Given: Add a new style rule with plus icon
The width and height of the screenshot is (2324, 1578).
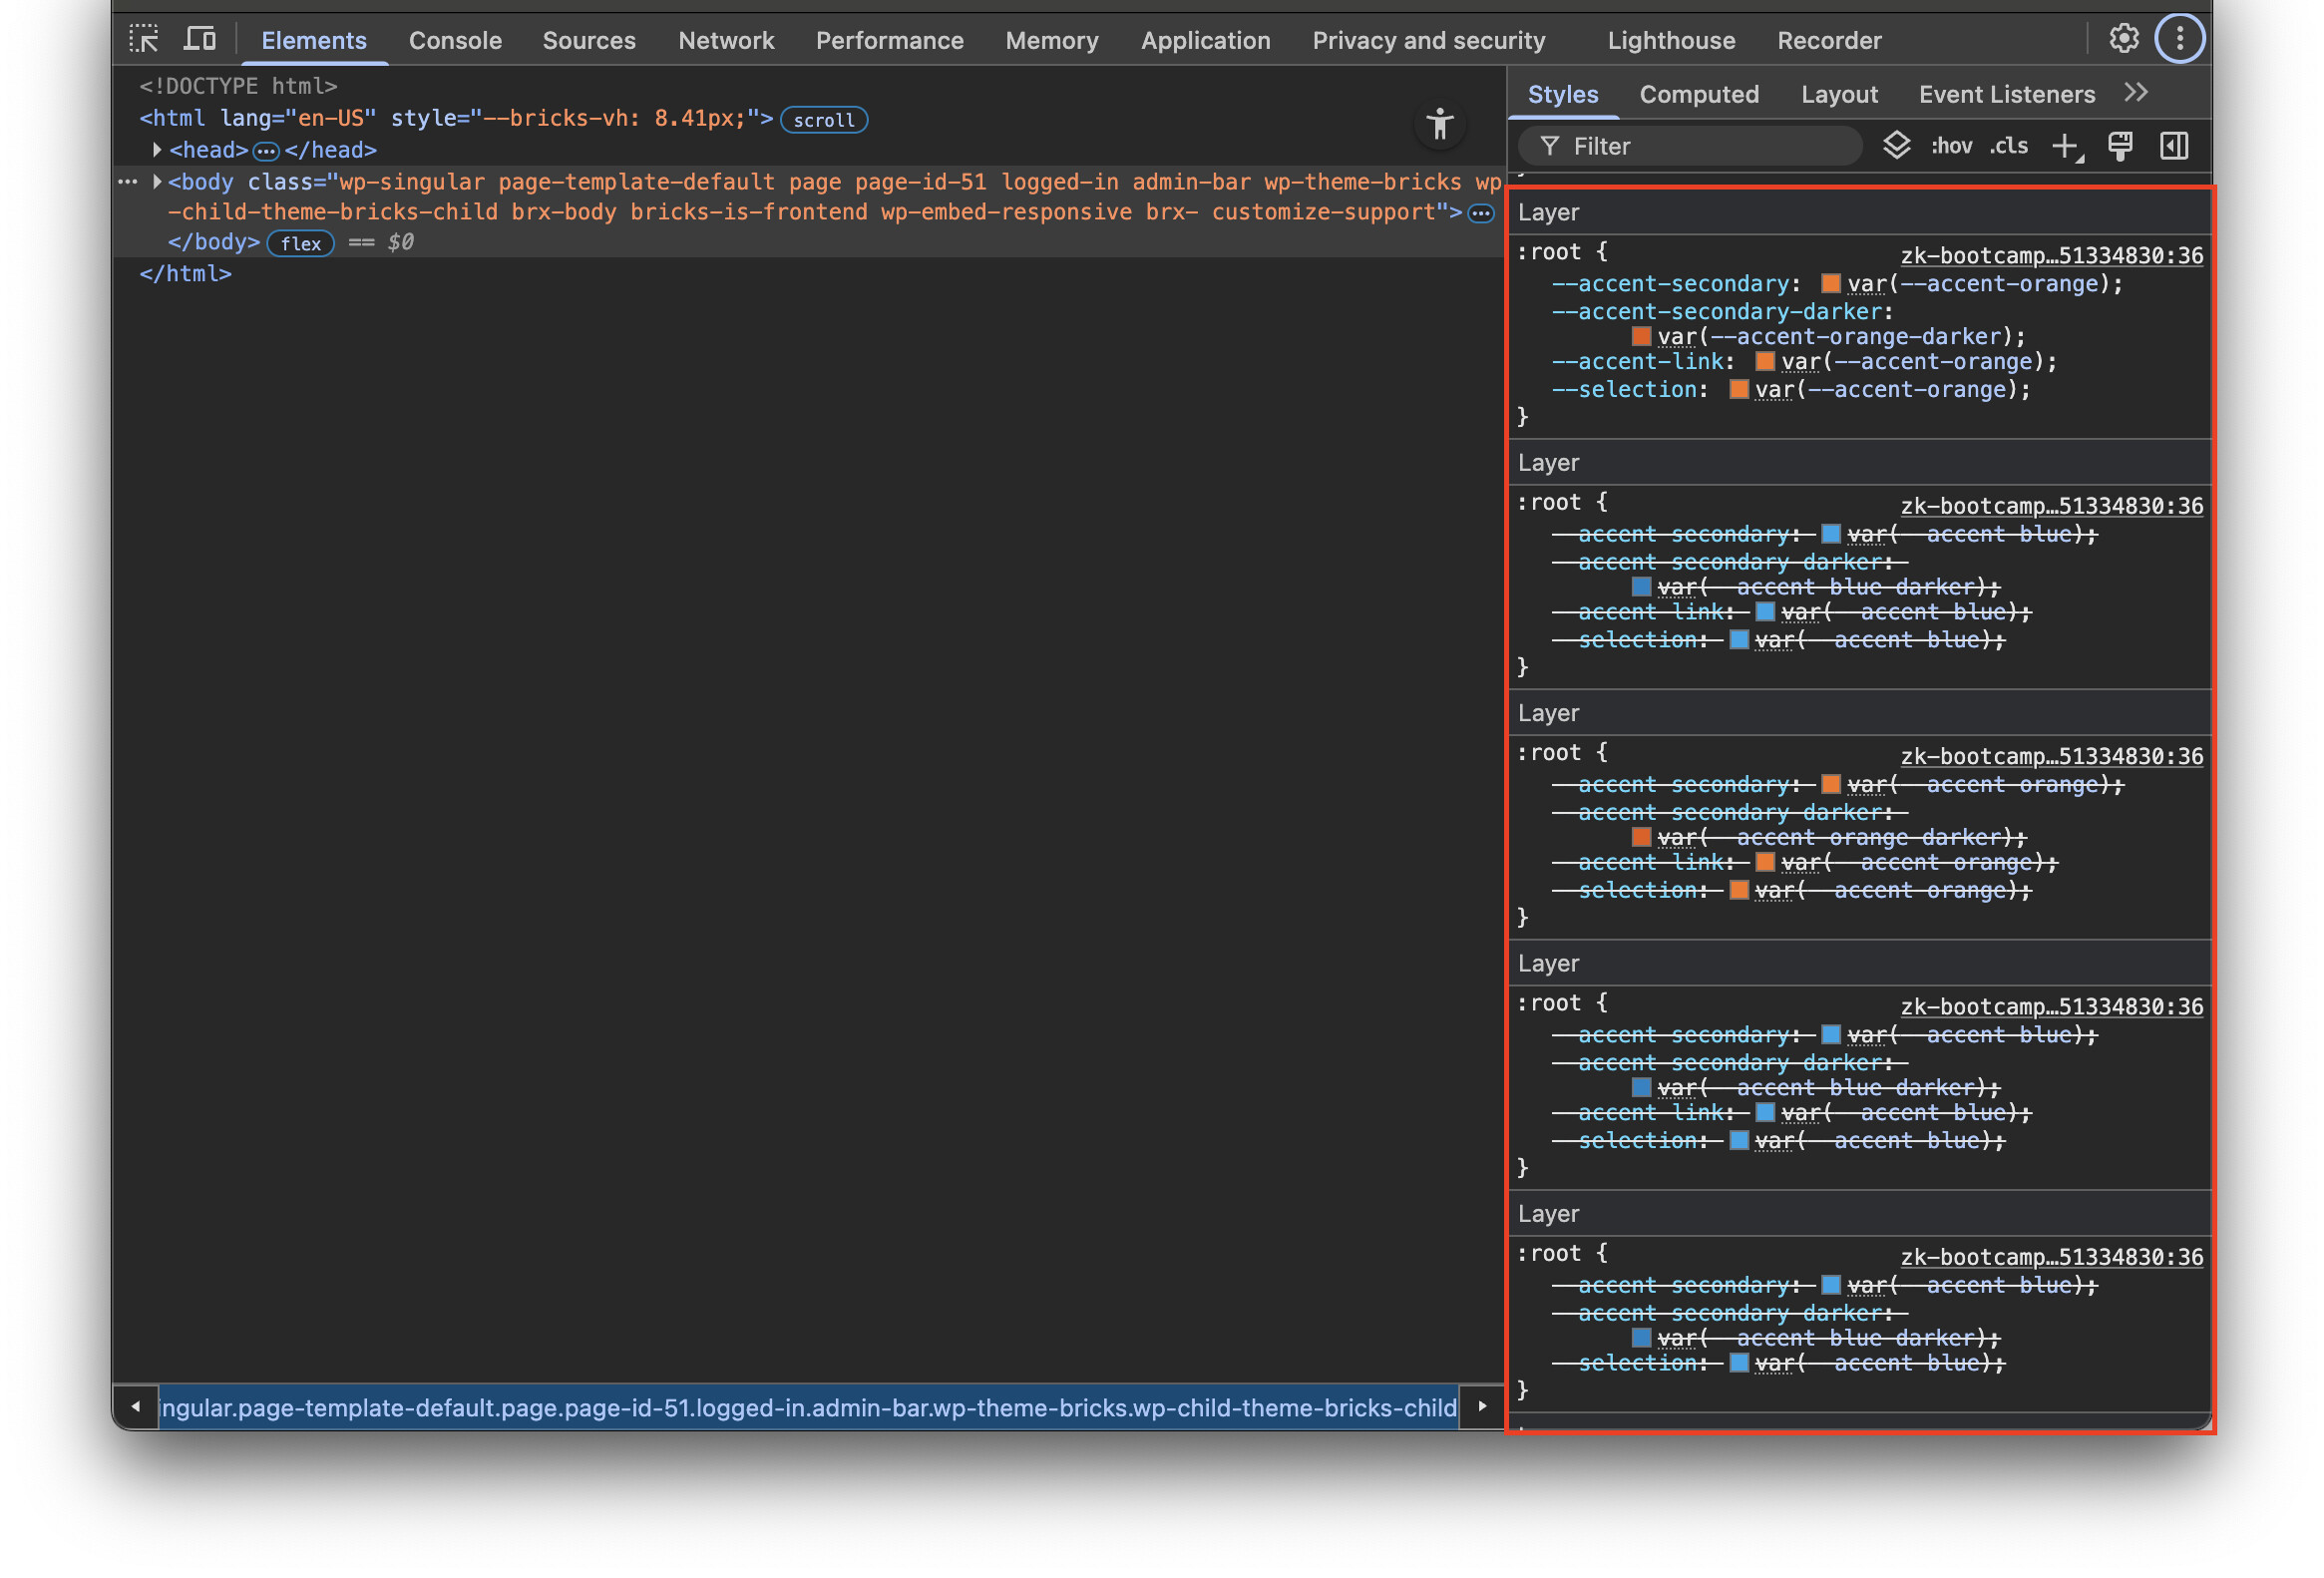Looking at the screenshot, I should pyautogui.click(x=2067, y=147).
